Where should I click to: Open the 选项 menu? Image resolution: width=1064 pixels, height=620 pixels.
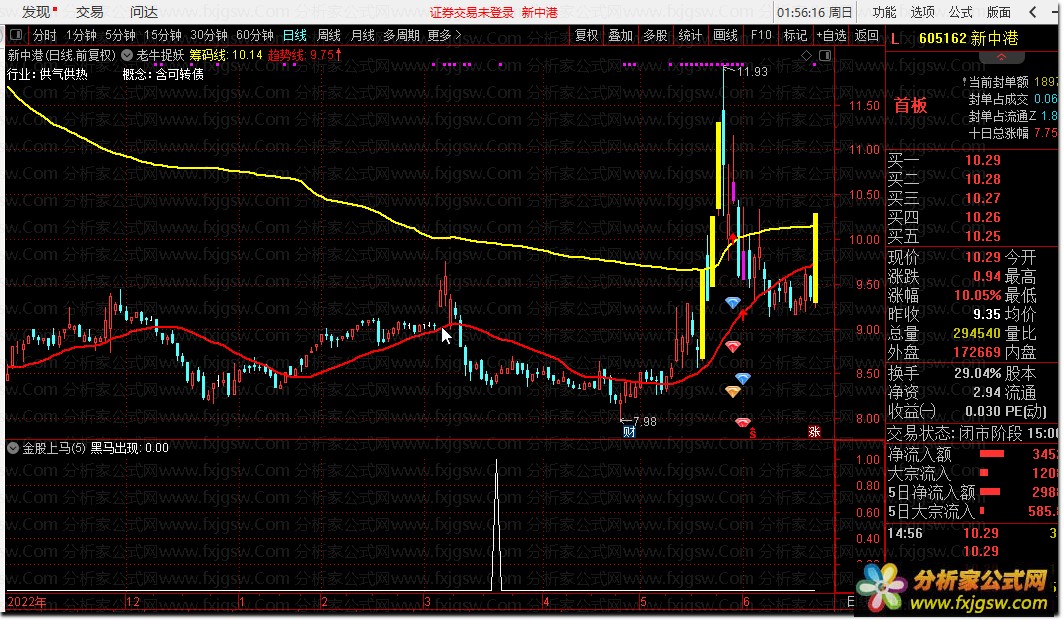coord(922,12)
